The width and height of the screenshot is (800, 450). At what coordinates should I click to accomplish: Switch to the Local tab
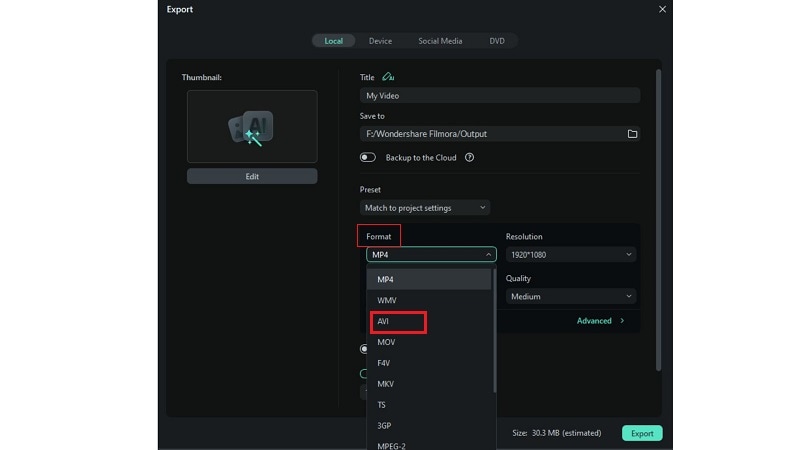tap(334, 41)
